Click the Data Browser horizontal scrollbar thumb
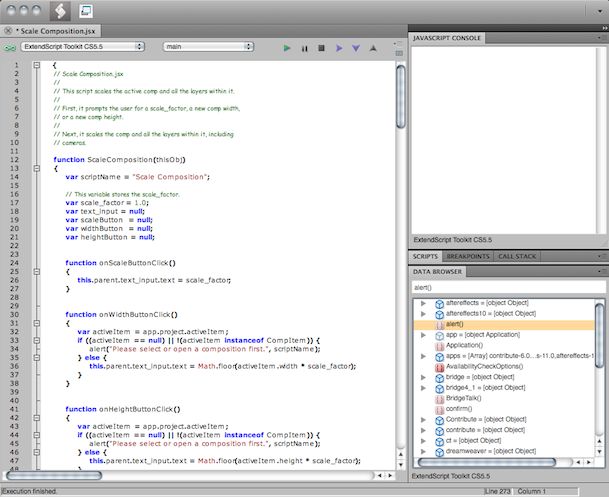609x497 pixels. point(487,462)
